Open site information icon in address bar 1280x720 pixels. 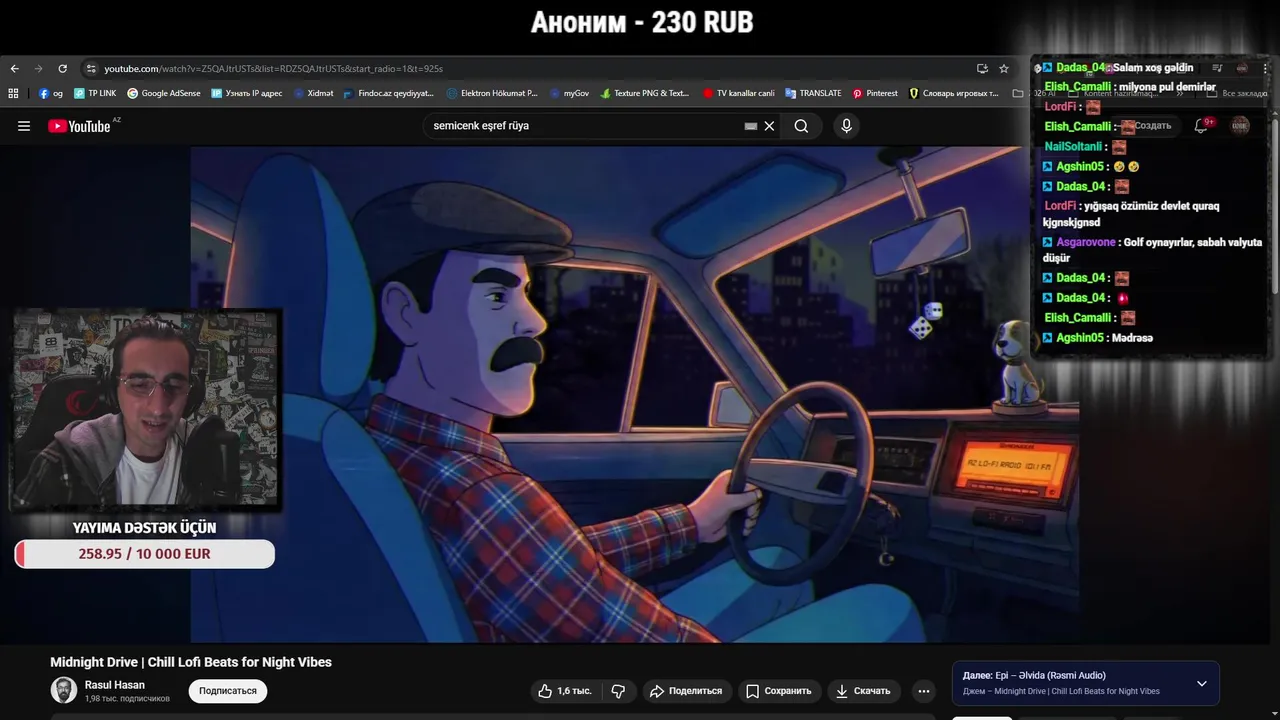pyautogui.click(x=91, y=69)
